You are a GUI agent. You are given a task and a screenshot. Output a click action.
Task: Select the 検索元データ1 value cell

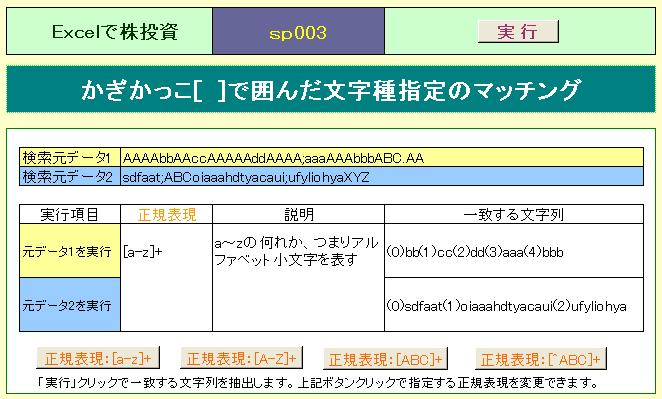pyautogui.click(x=382, y=157)
